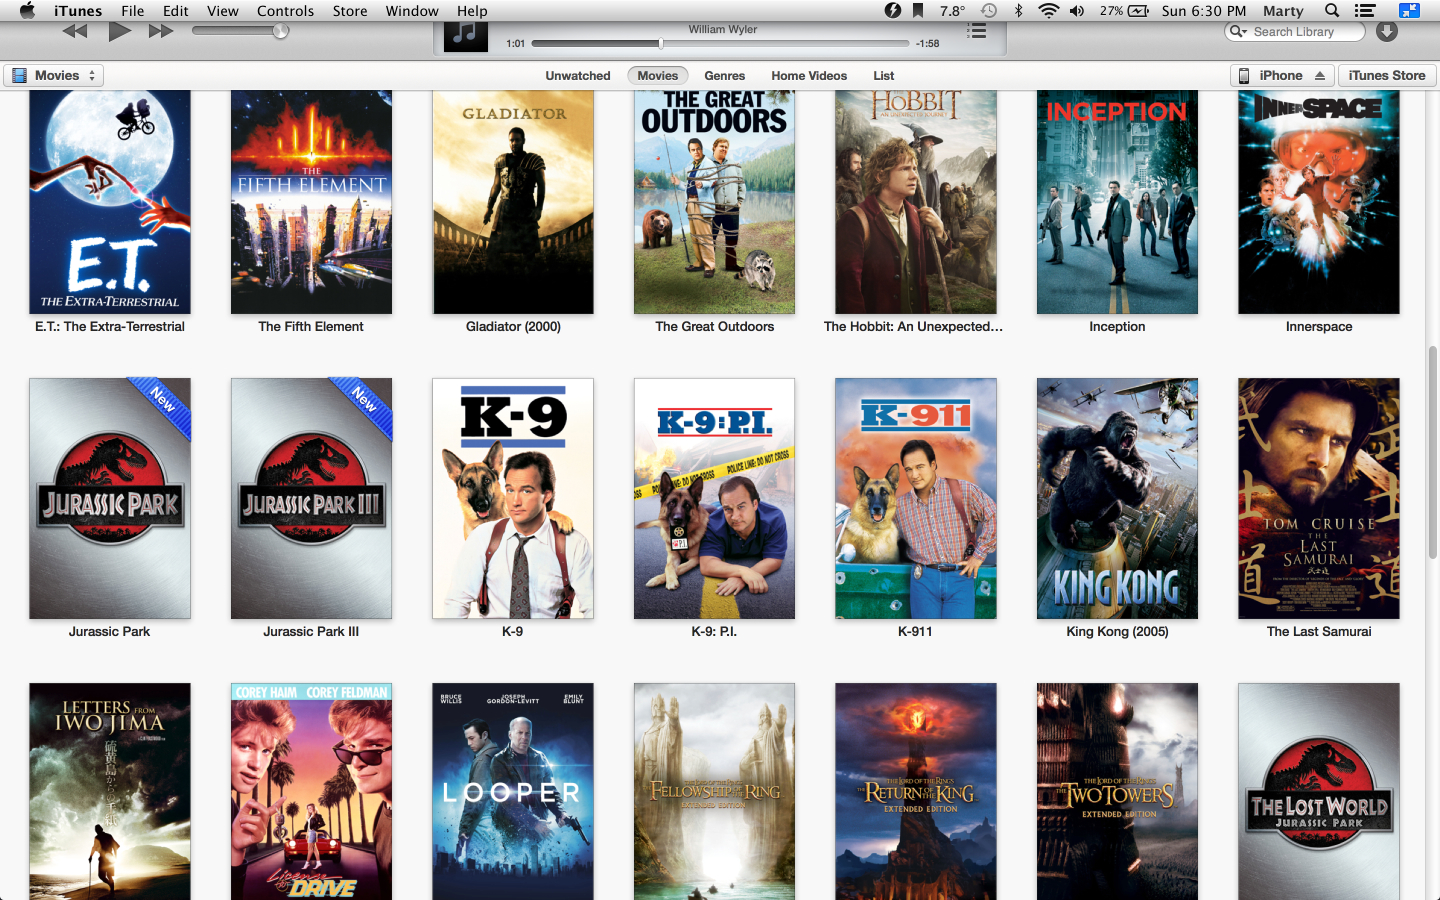Open the Controls menu

coord(285,11)
